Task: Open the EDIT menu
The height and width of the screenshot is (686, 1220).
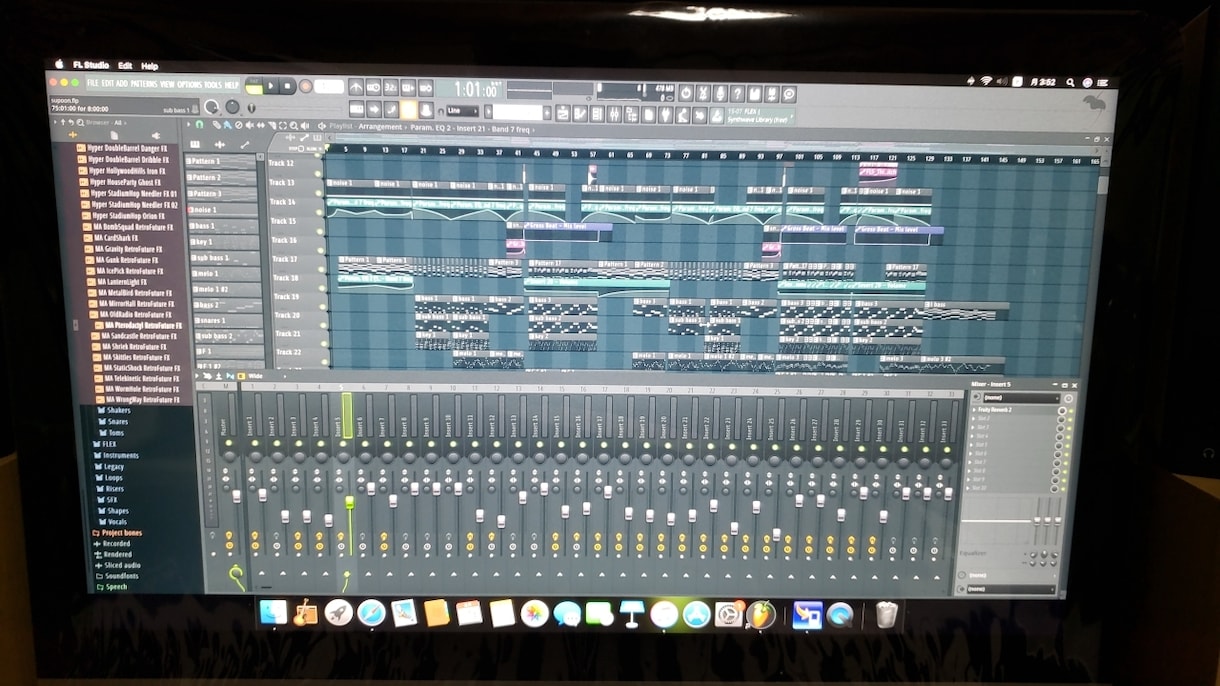Action: coord(107,84)
